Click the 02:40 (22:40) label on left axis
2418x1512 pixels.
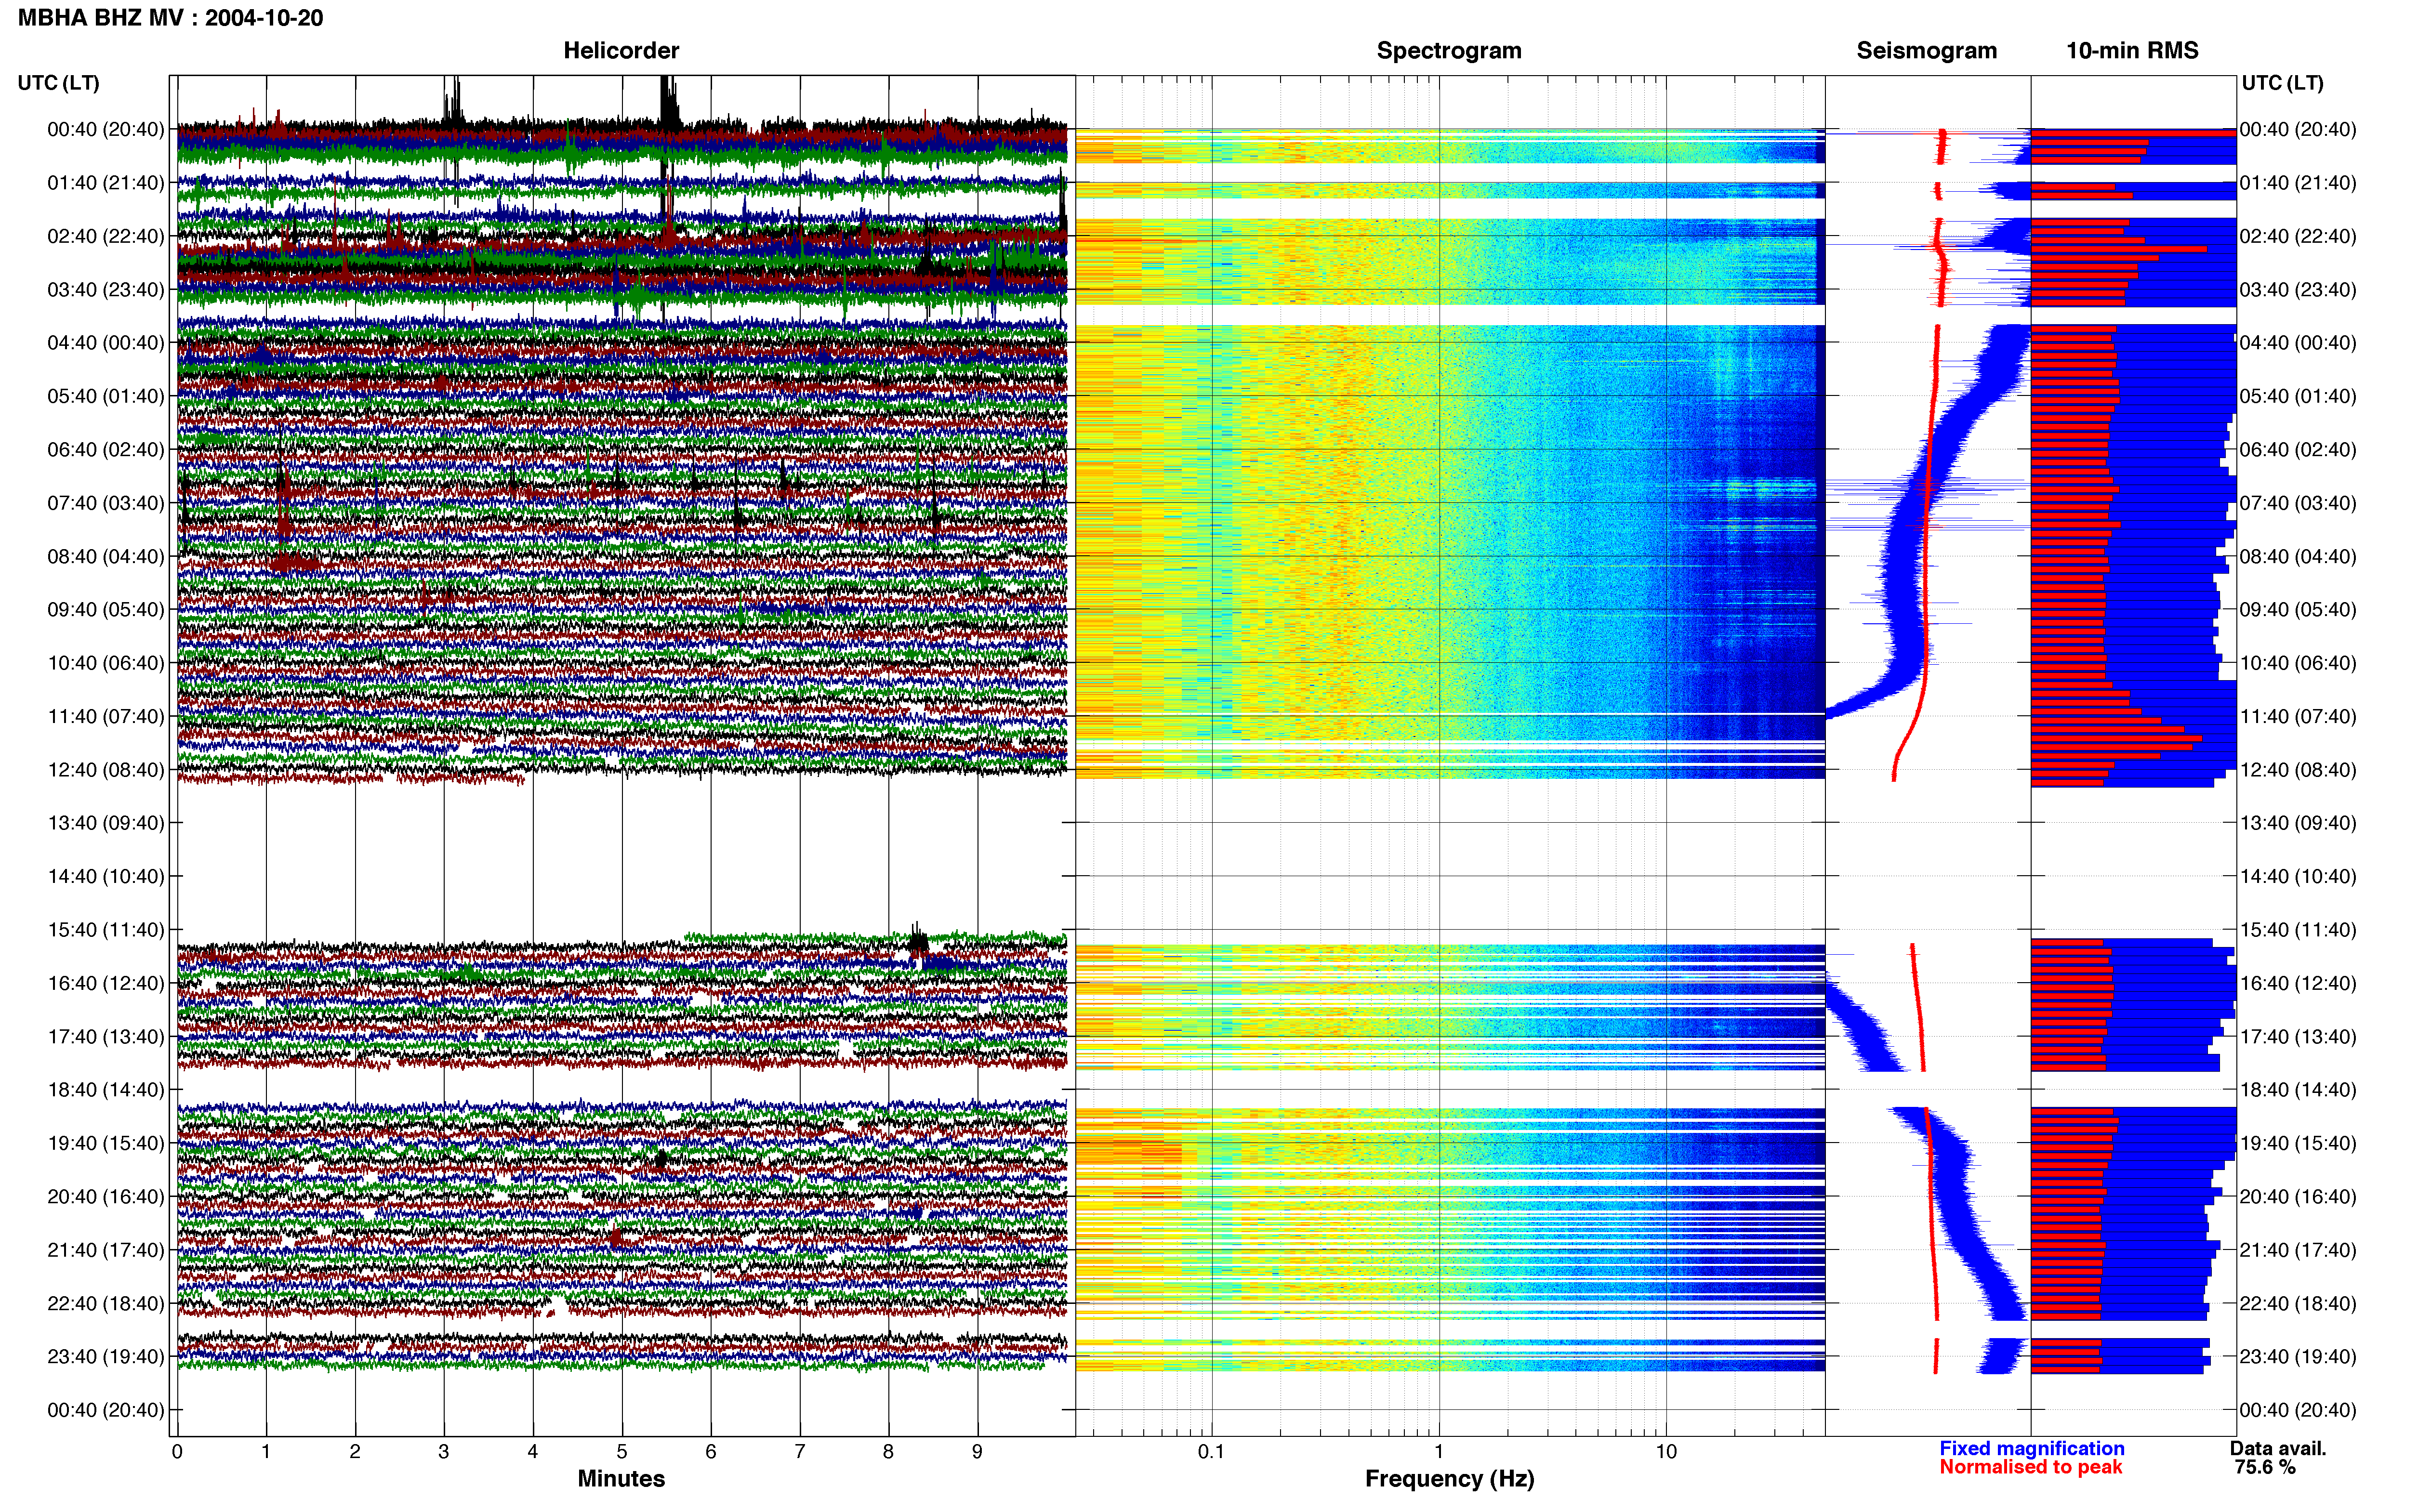pyautogui.click(x=105, y=236)
